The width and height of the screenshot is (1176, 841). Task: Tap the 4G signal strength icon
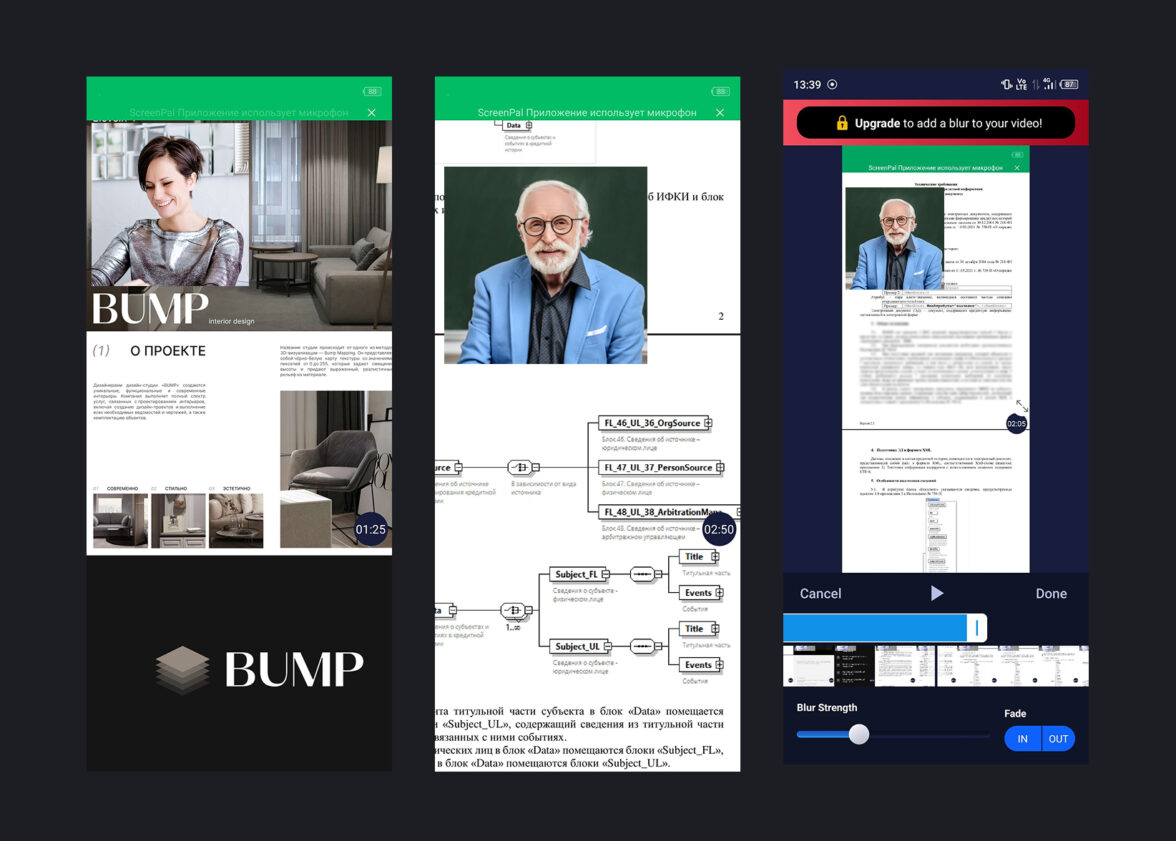coord(1049,85)
